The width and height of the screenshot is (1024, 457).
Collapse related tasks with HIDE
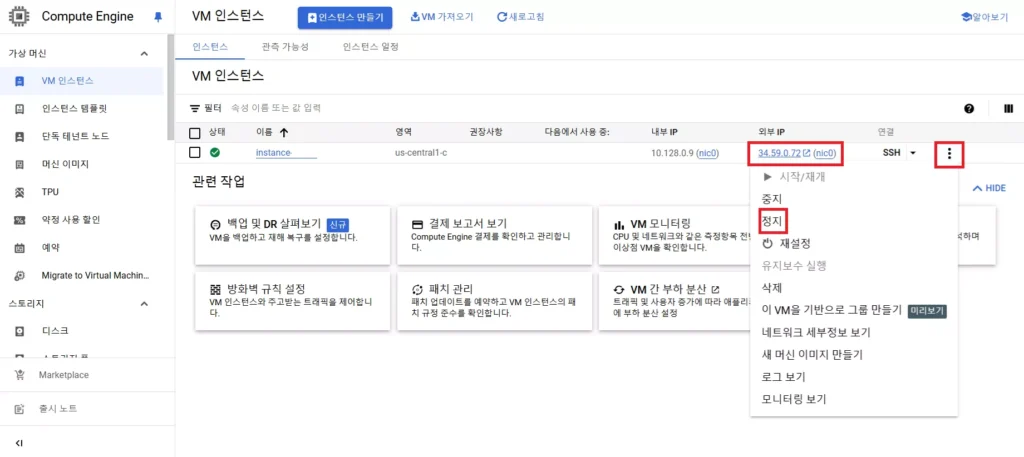(x=989, y=188)
